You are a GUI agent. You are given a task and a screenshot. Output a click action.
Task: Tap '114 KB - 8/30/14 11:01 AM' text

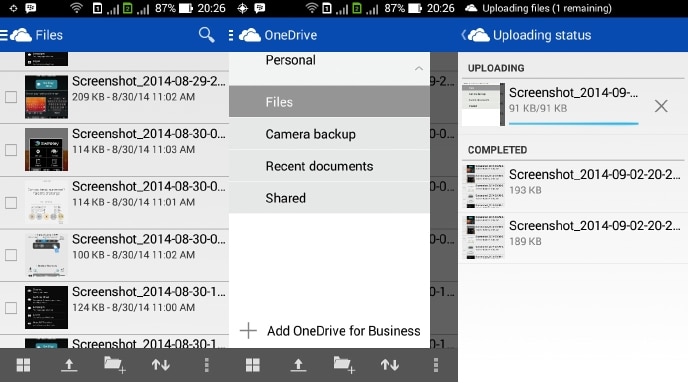[133, 202]
